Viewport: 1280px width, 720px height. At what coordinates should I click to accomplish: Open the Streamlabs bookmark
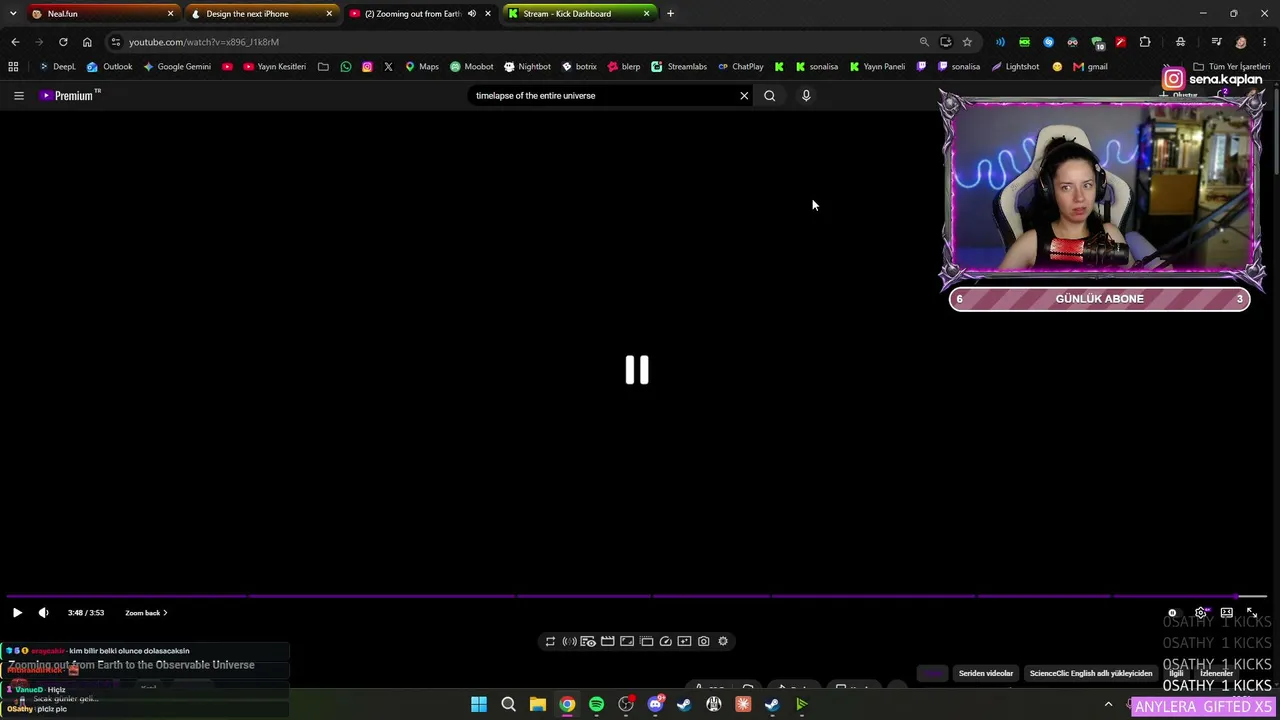(679, 67)
